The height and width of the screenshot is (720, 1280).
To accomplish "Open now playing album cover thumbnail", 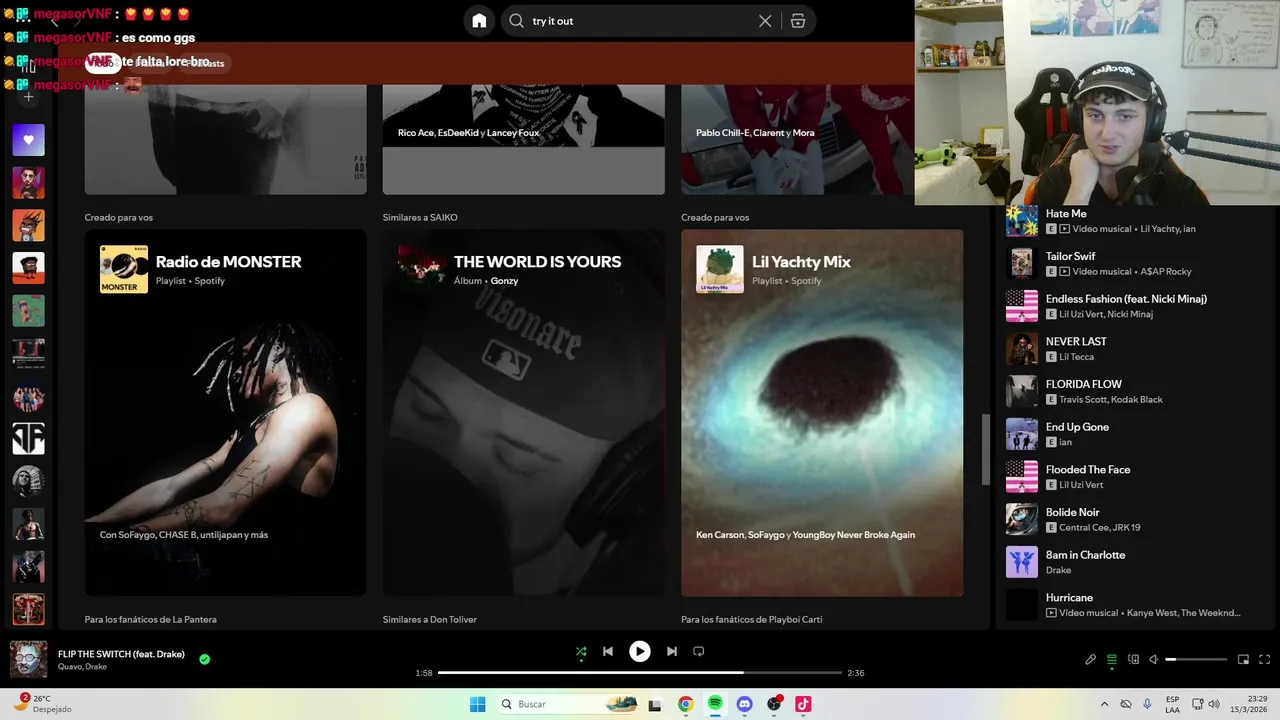I will pos(28,659).
